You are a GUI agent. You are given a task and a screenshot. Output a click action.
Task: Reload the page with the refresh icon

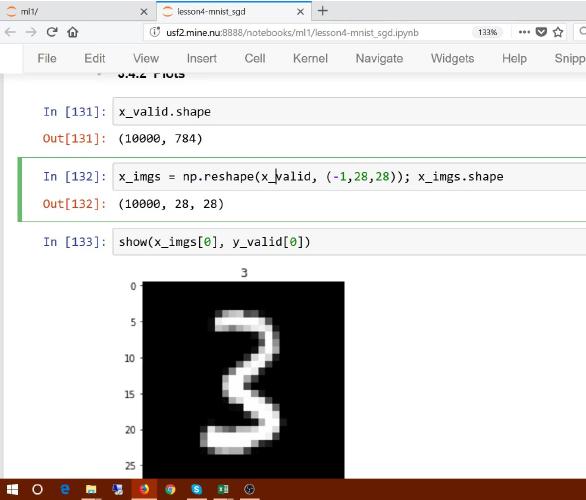coord(52,32)
